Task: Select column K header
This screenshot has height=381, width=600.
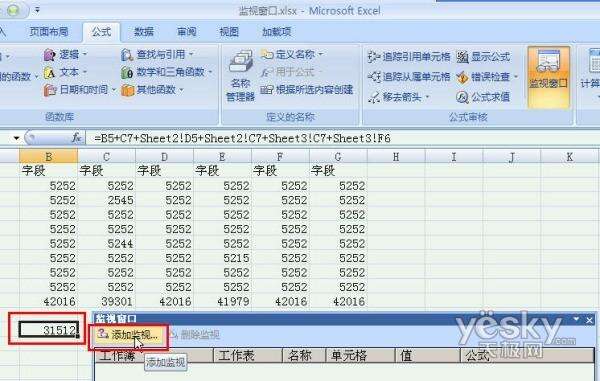Action: [570, 156]
